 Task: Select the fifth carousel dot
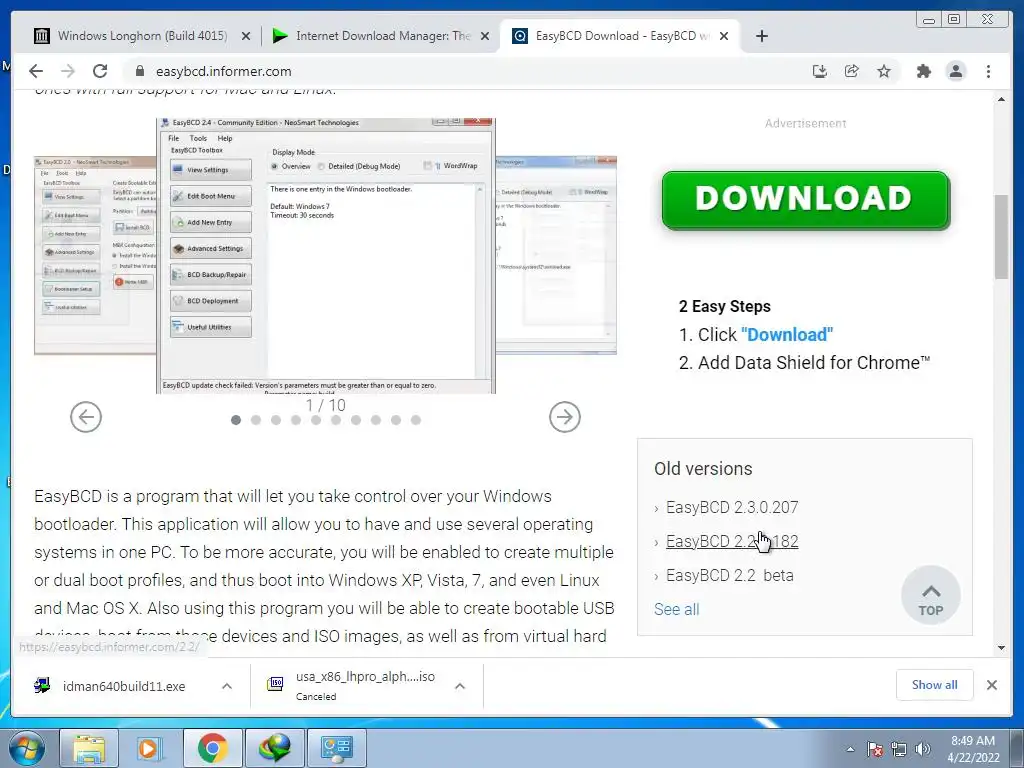(x=316, y=420)
